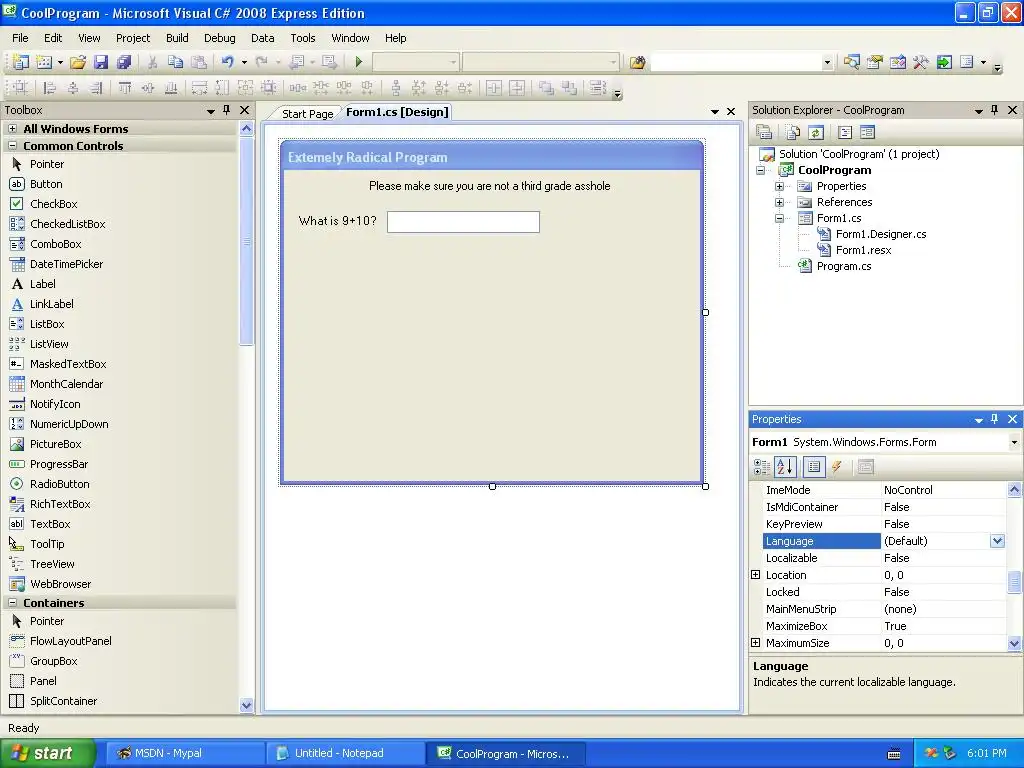
Task: Toggle auto-hide pin on Toolbox panel
Action: pos(226,110)
